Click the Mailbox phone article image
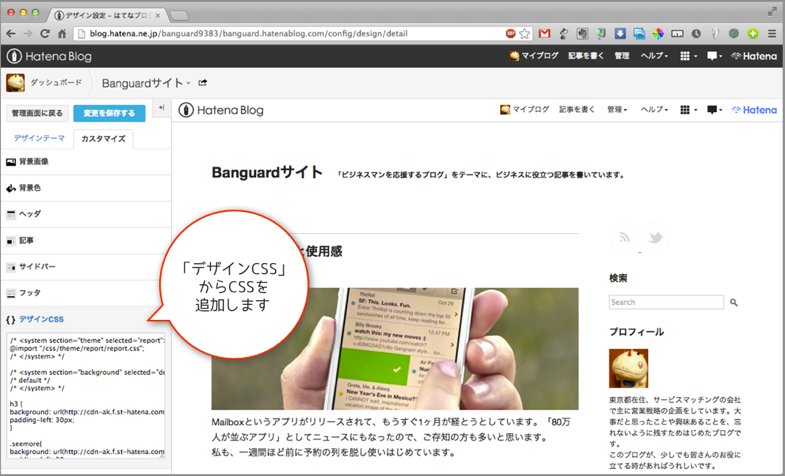Screen dimensions: 785x476 pos(395,349)
